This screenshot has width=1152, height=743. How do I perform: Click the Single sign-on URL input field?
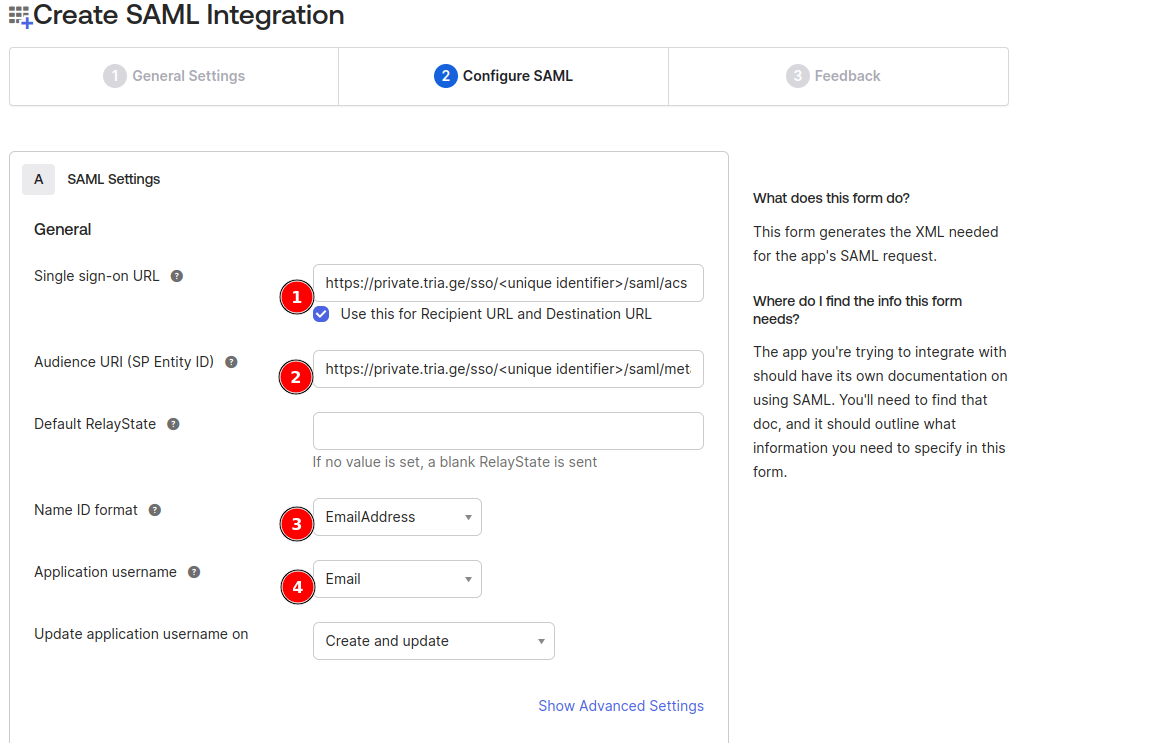pyautogui.click(x=508, y=283)
